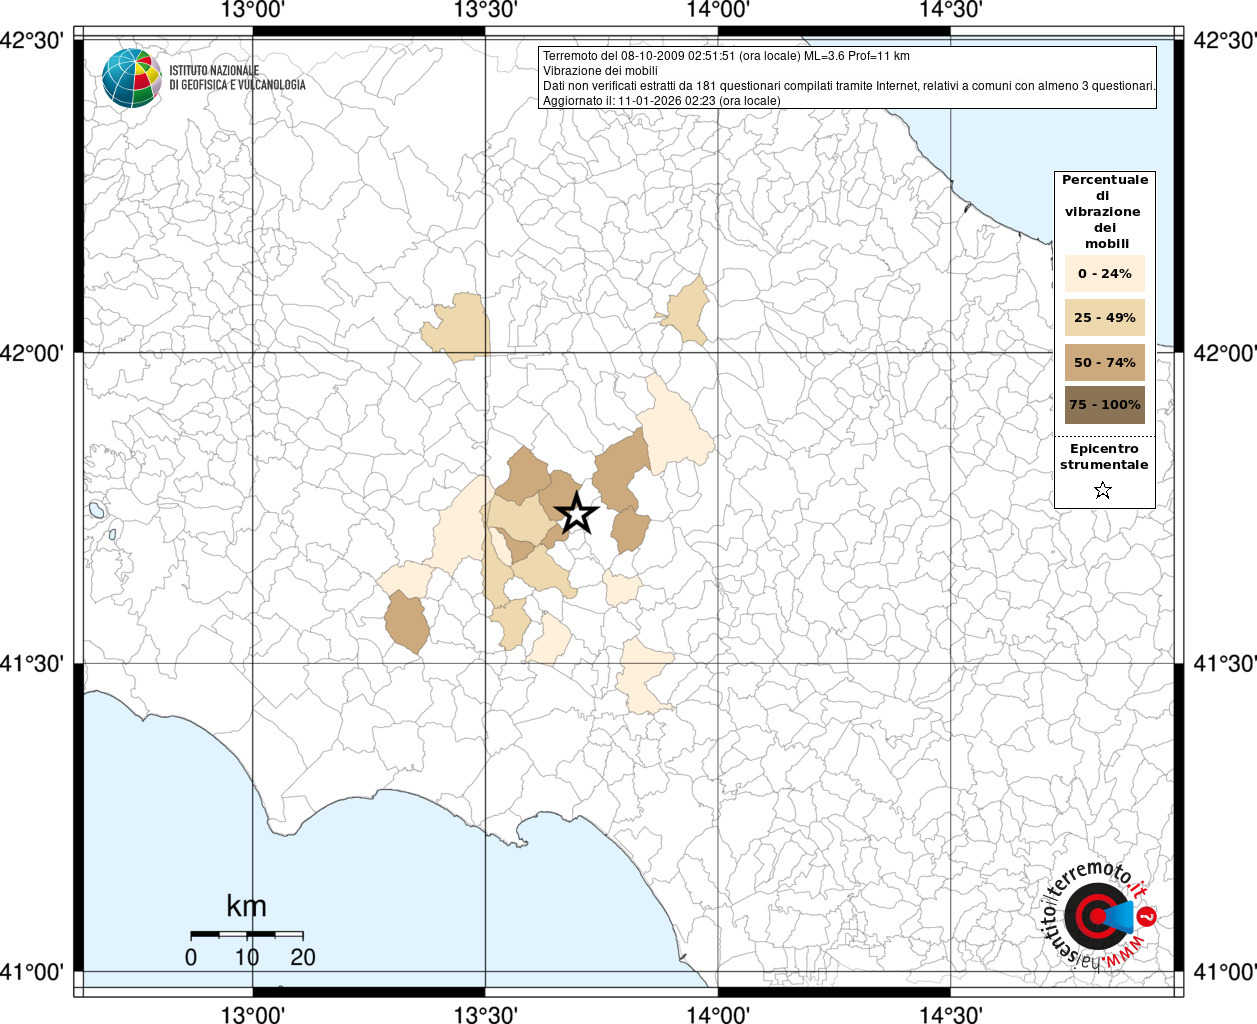This screenshot has height=1024, width=1257.
Task: Click the Percentuale di vibrazione legend title
Action: click(x=1105, y=211)
